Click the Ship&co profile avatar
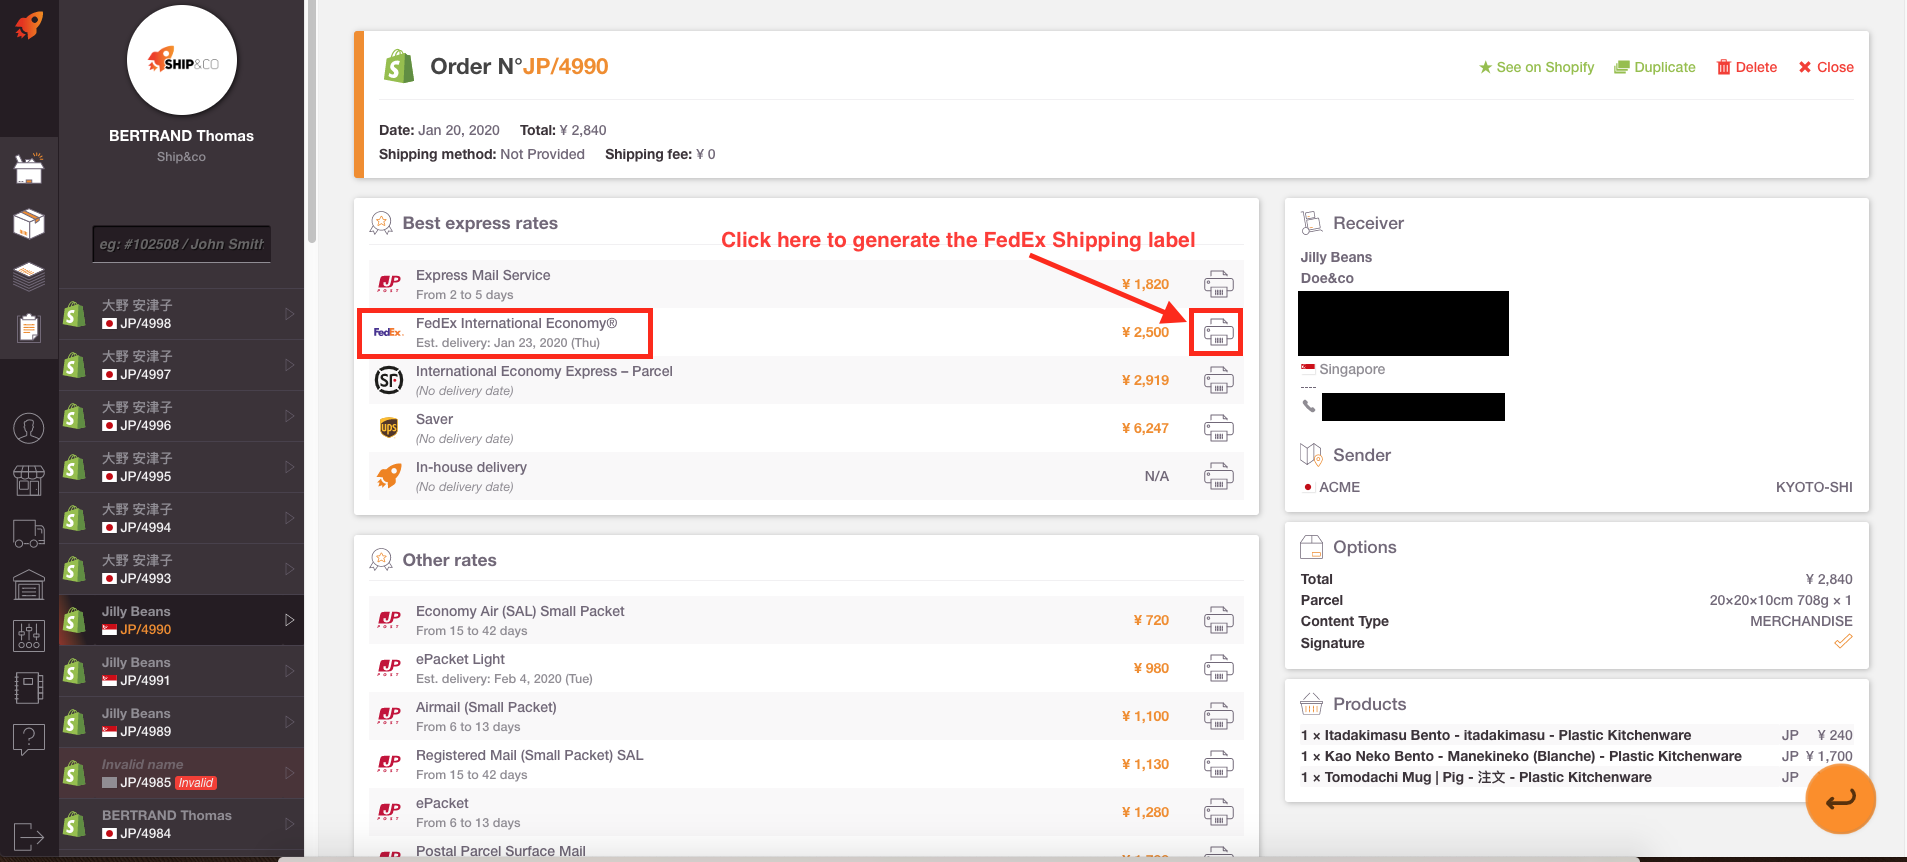The width and height of the screenshot is (1907, 862). pyautogui.click(x=181, y=61)
